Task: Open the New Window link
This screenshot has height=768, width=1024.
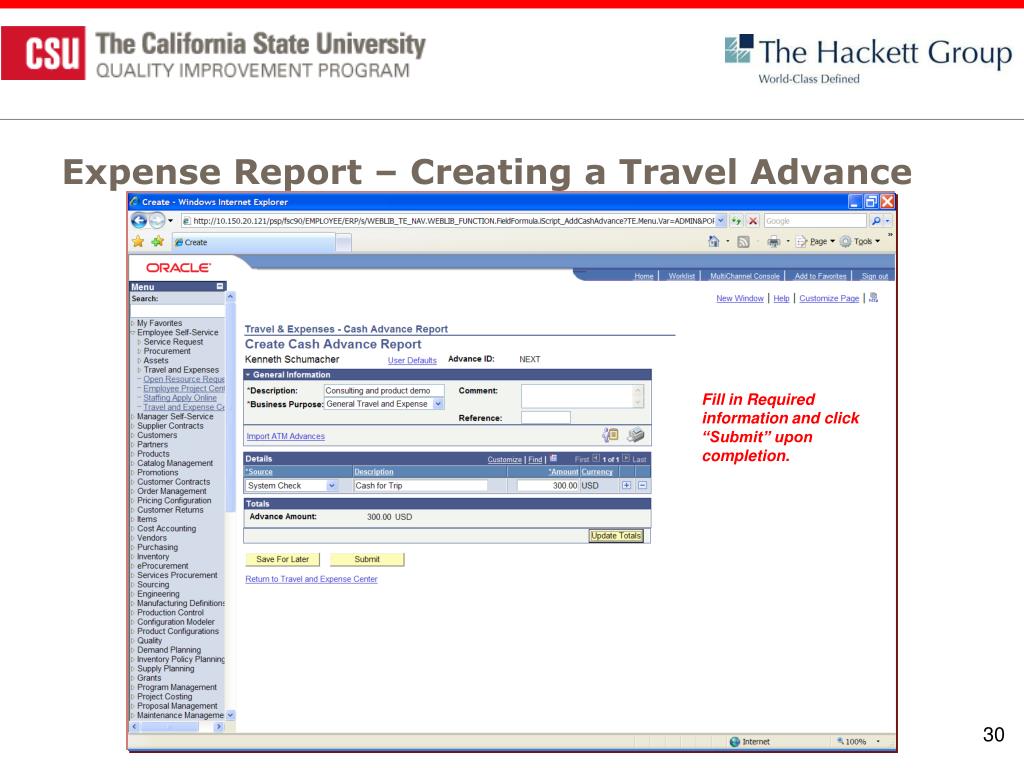Action: [740, 298]
